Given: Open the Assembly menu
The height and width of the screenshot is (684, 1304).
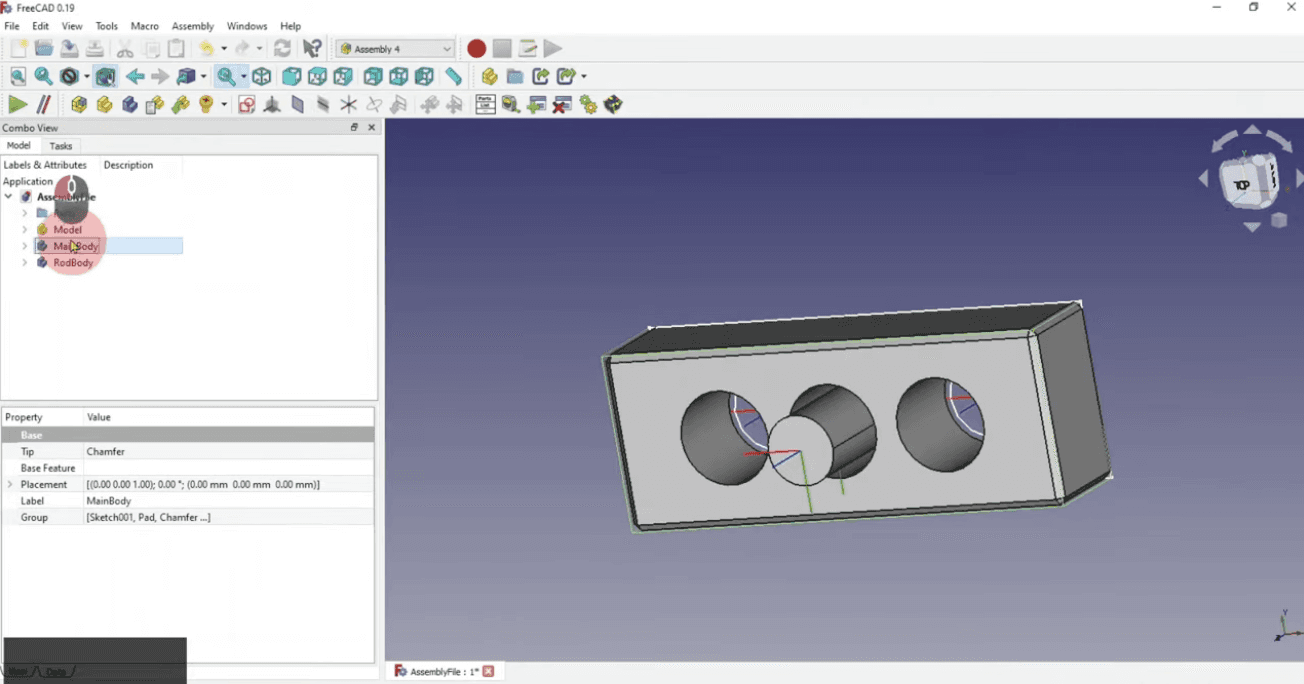Looking at the screenshot, I should click(192, 26).
